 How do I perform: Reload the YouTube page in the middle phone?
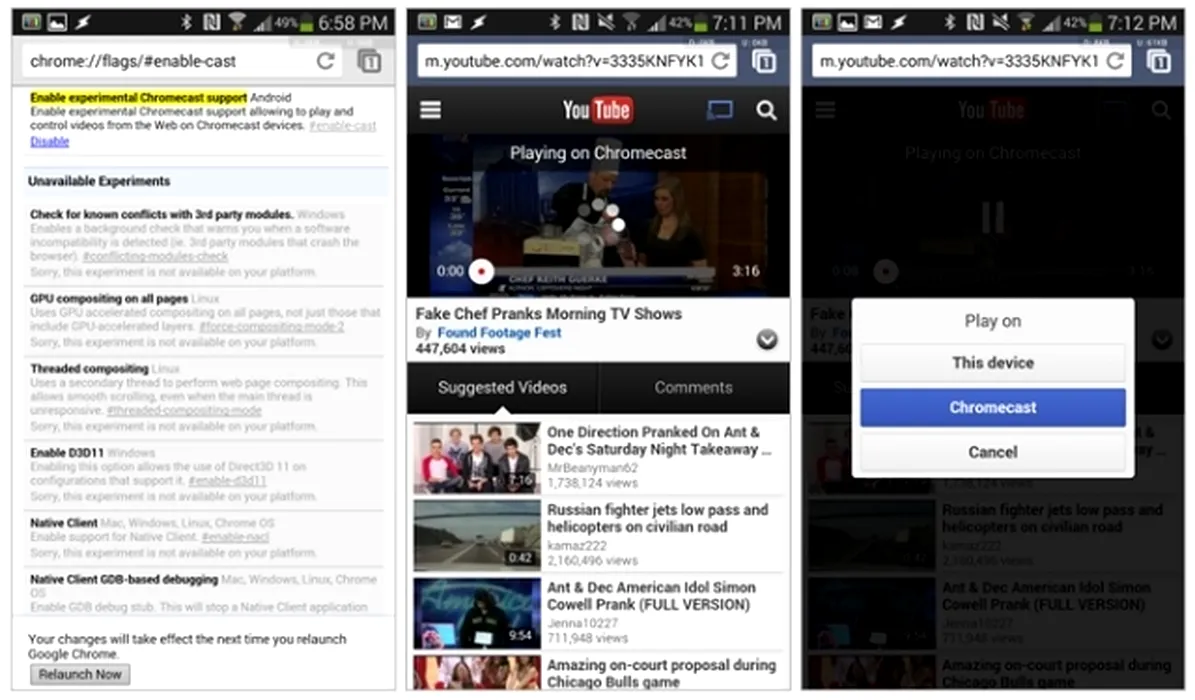[x=720, y=61]
